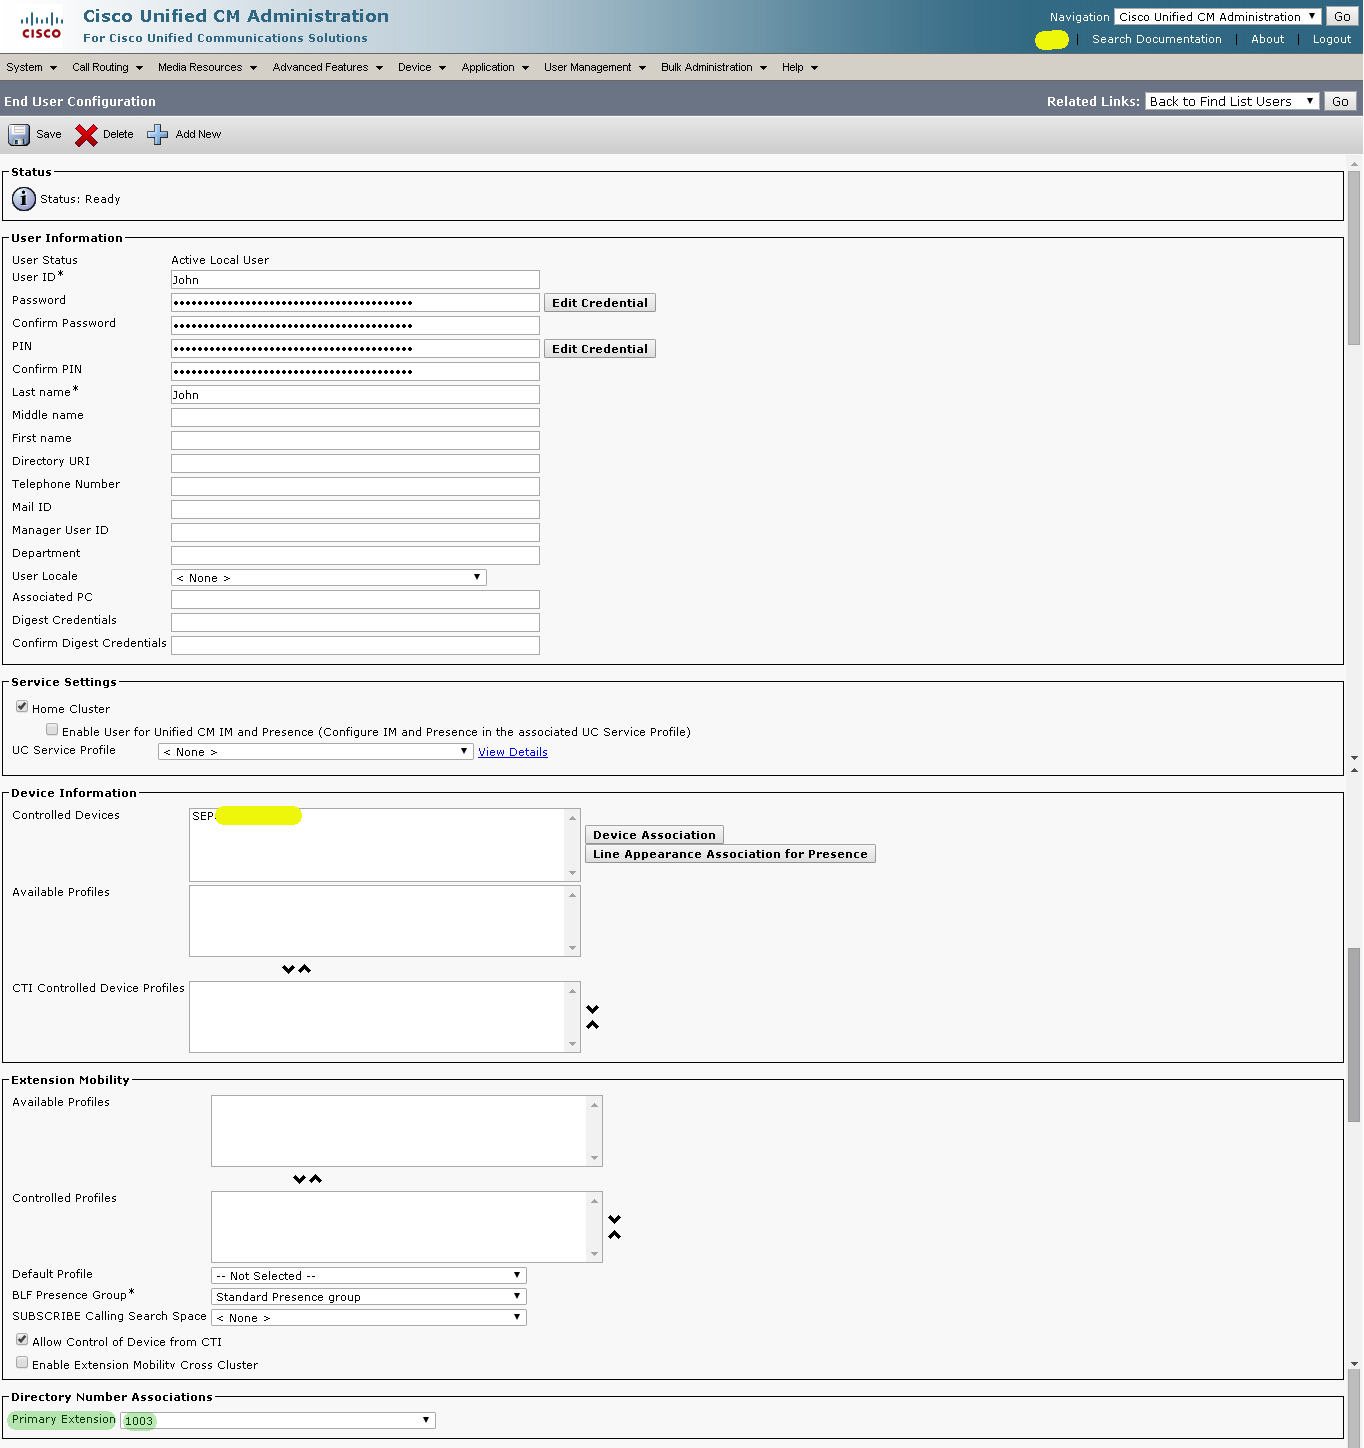This screenshot has width=1364, height=1448.
Task: Click the Cisco logo
Action: click(x=41, y=26)
